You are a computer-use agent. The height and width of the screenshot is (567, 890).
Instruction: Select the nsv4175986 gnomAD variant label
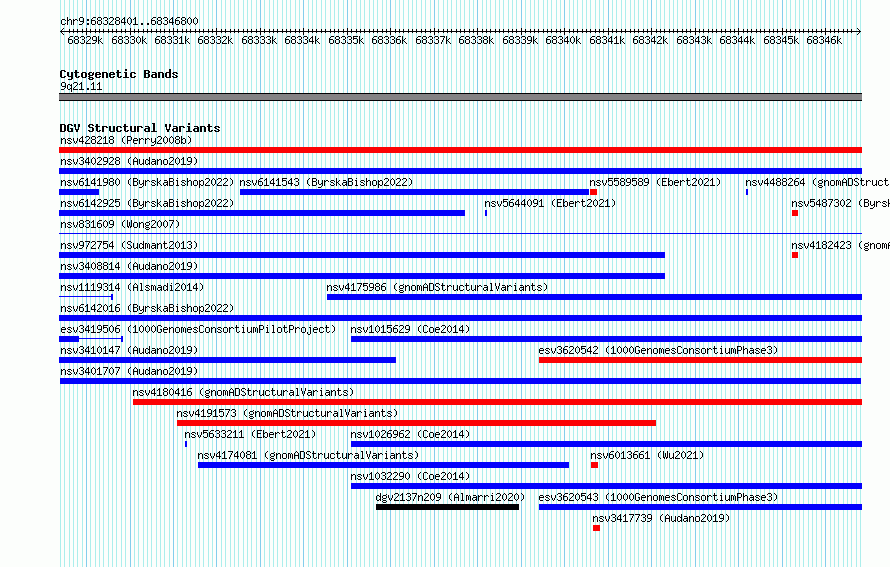[437, 287]
